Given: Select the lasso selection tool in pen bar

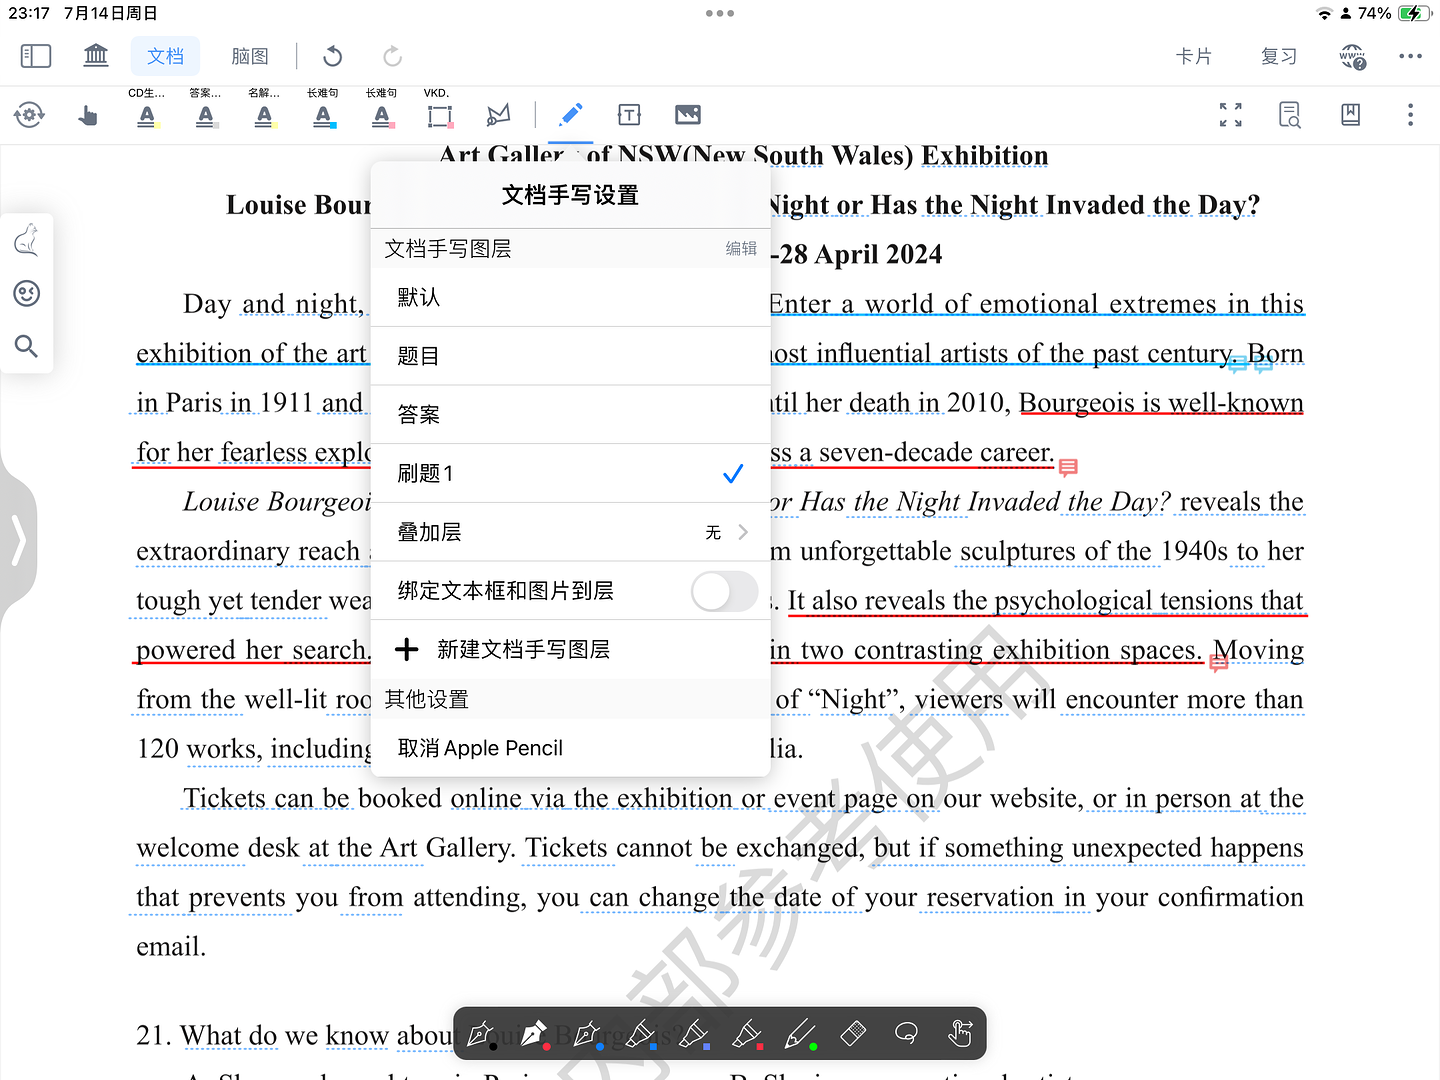Looking at the screenshot, I should [907, 1033].
